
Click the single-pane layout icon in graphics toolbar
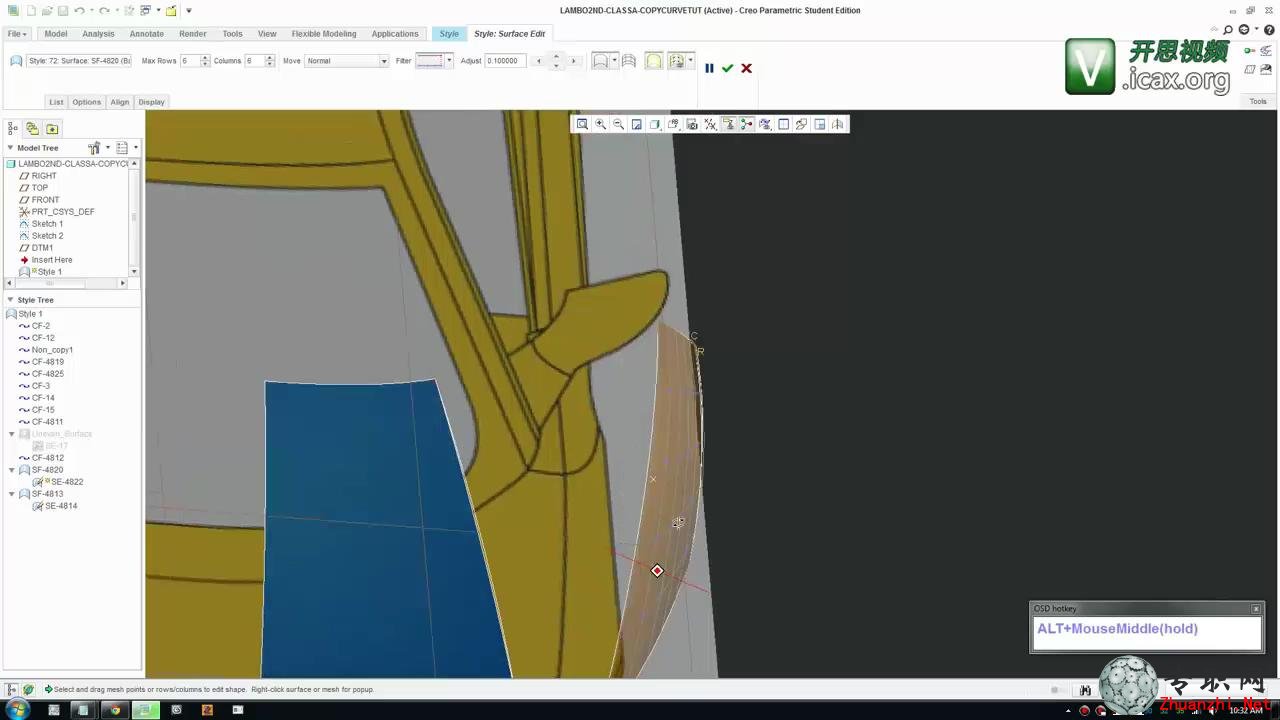pyautogui.click(x=783, y=124)
